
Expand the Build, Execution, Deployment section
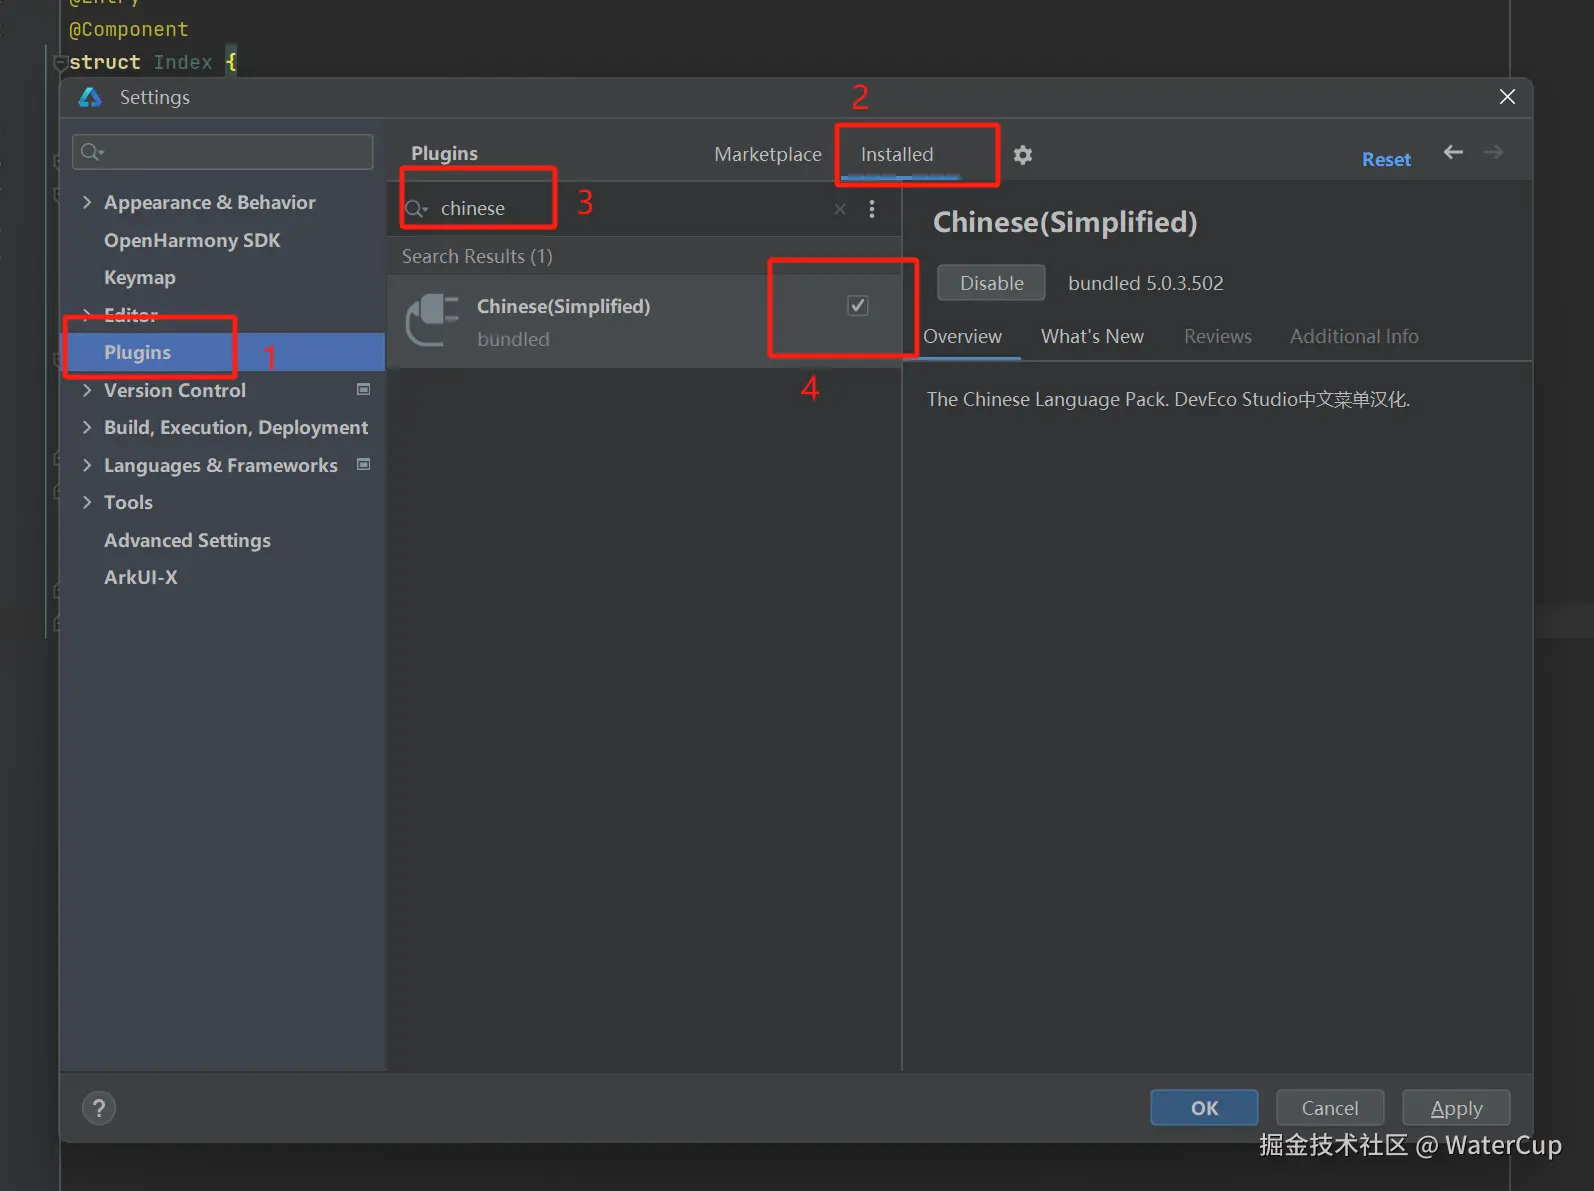87,427
